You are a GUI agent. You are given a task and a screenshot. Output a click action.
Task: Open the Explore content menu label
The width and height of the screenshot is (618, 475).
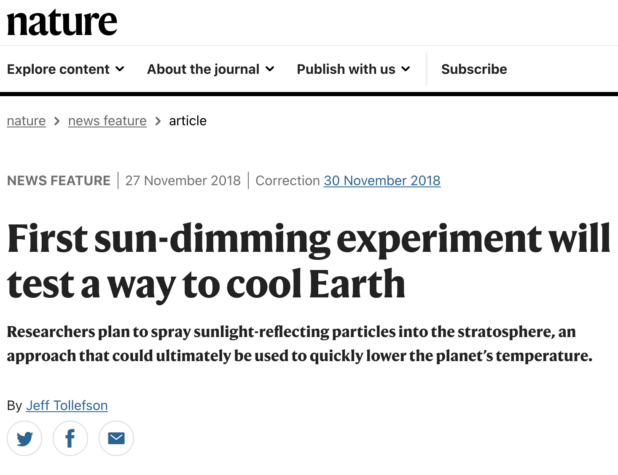tap(59, 69)
